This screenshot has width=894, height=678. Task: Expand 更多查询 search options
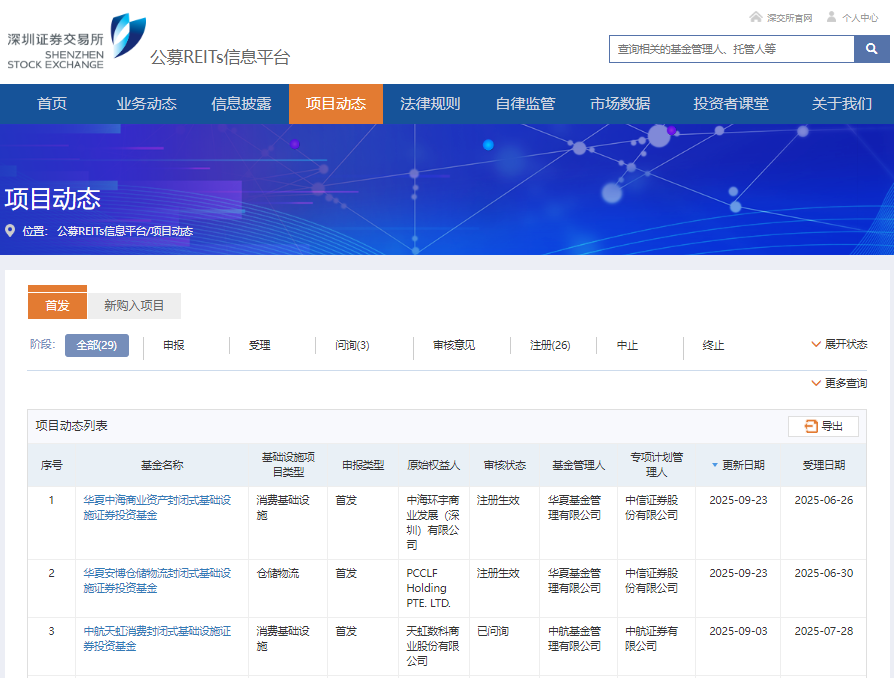click(839, 383)
